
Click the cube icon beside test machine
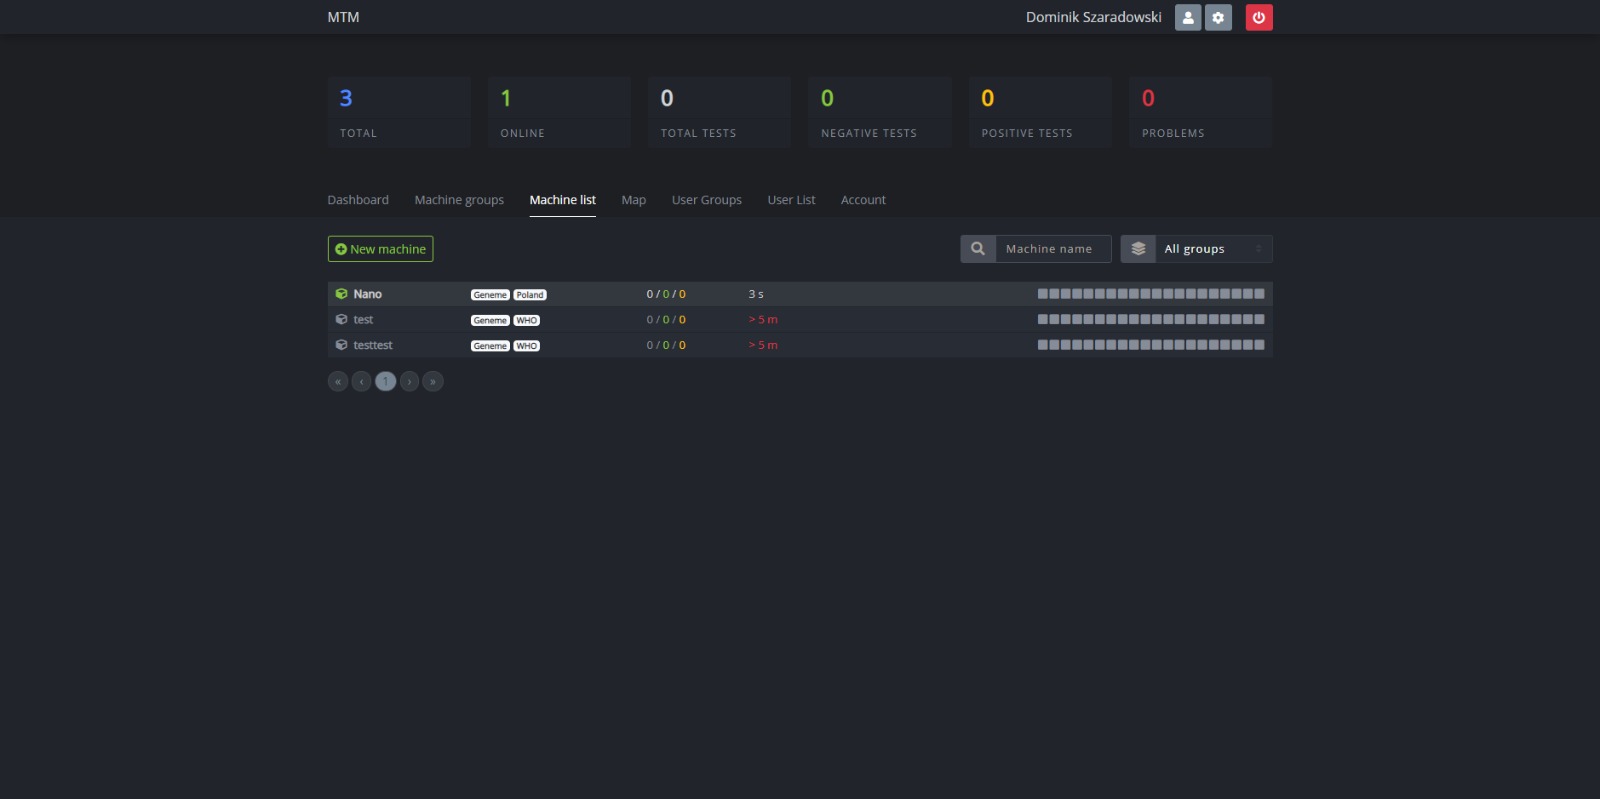[341, 320]
